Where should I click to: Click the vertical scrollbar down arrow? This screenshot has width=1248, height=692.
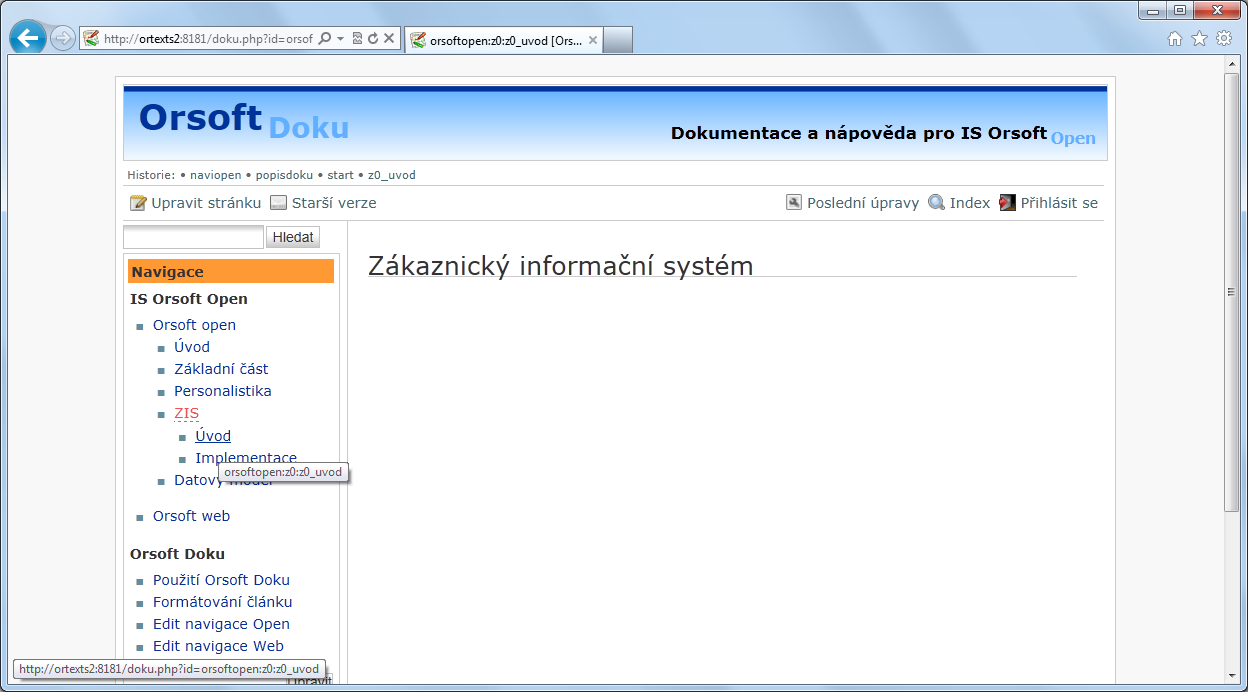tap(1231, 676)
